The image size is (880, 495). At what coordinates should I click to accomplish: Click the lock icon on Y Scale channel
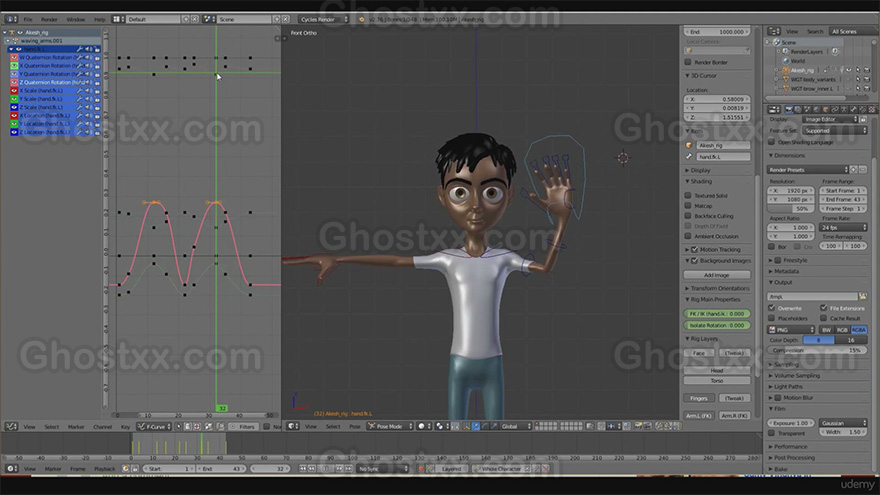point(97,99)
